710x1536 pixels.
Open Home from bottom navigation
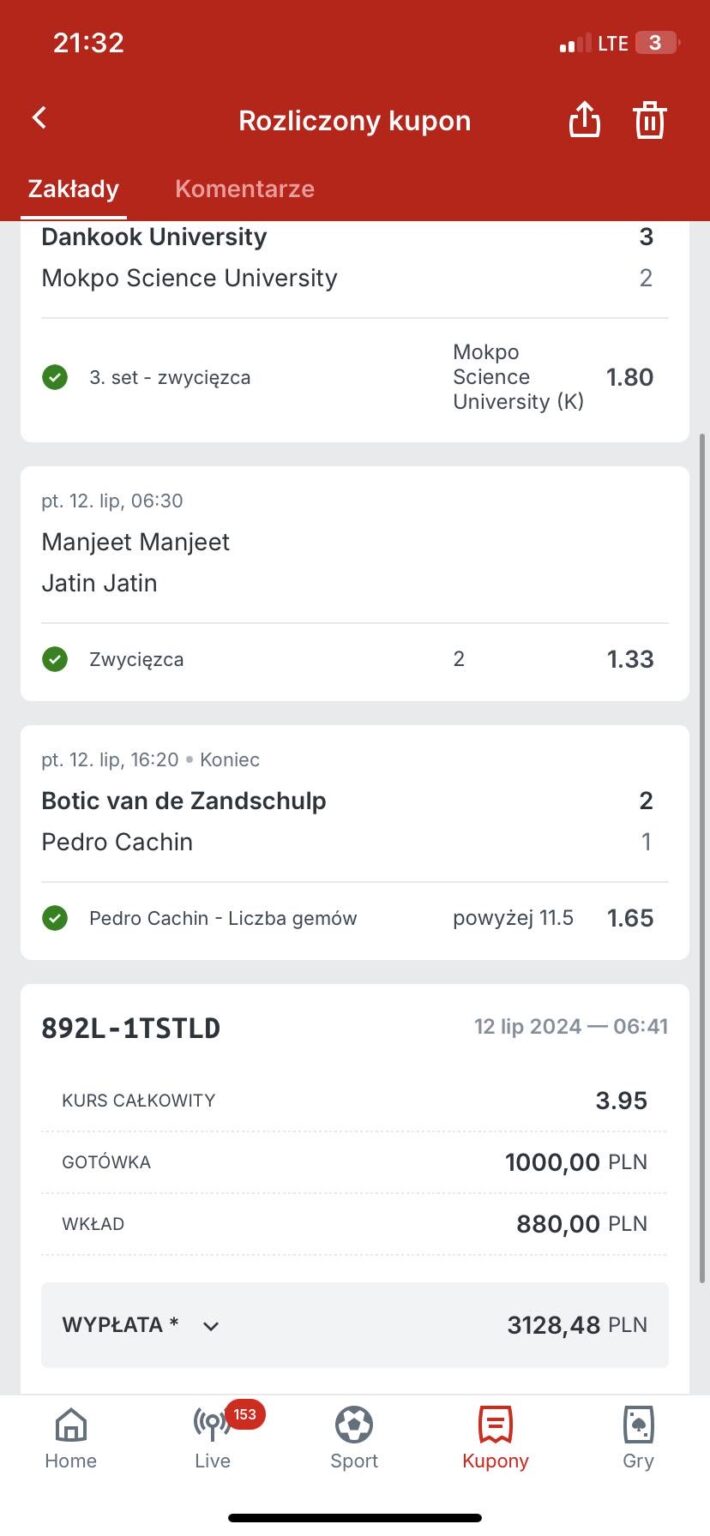[70, 1437]
